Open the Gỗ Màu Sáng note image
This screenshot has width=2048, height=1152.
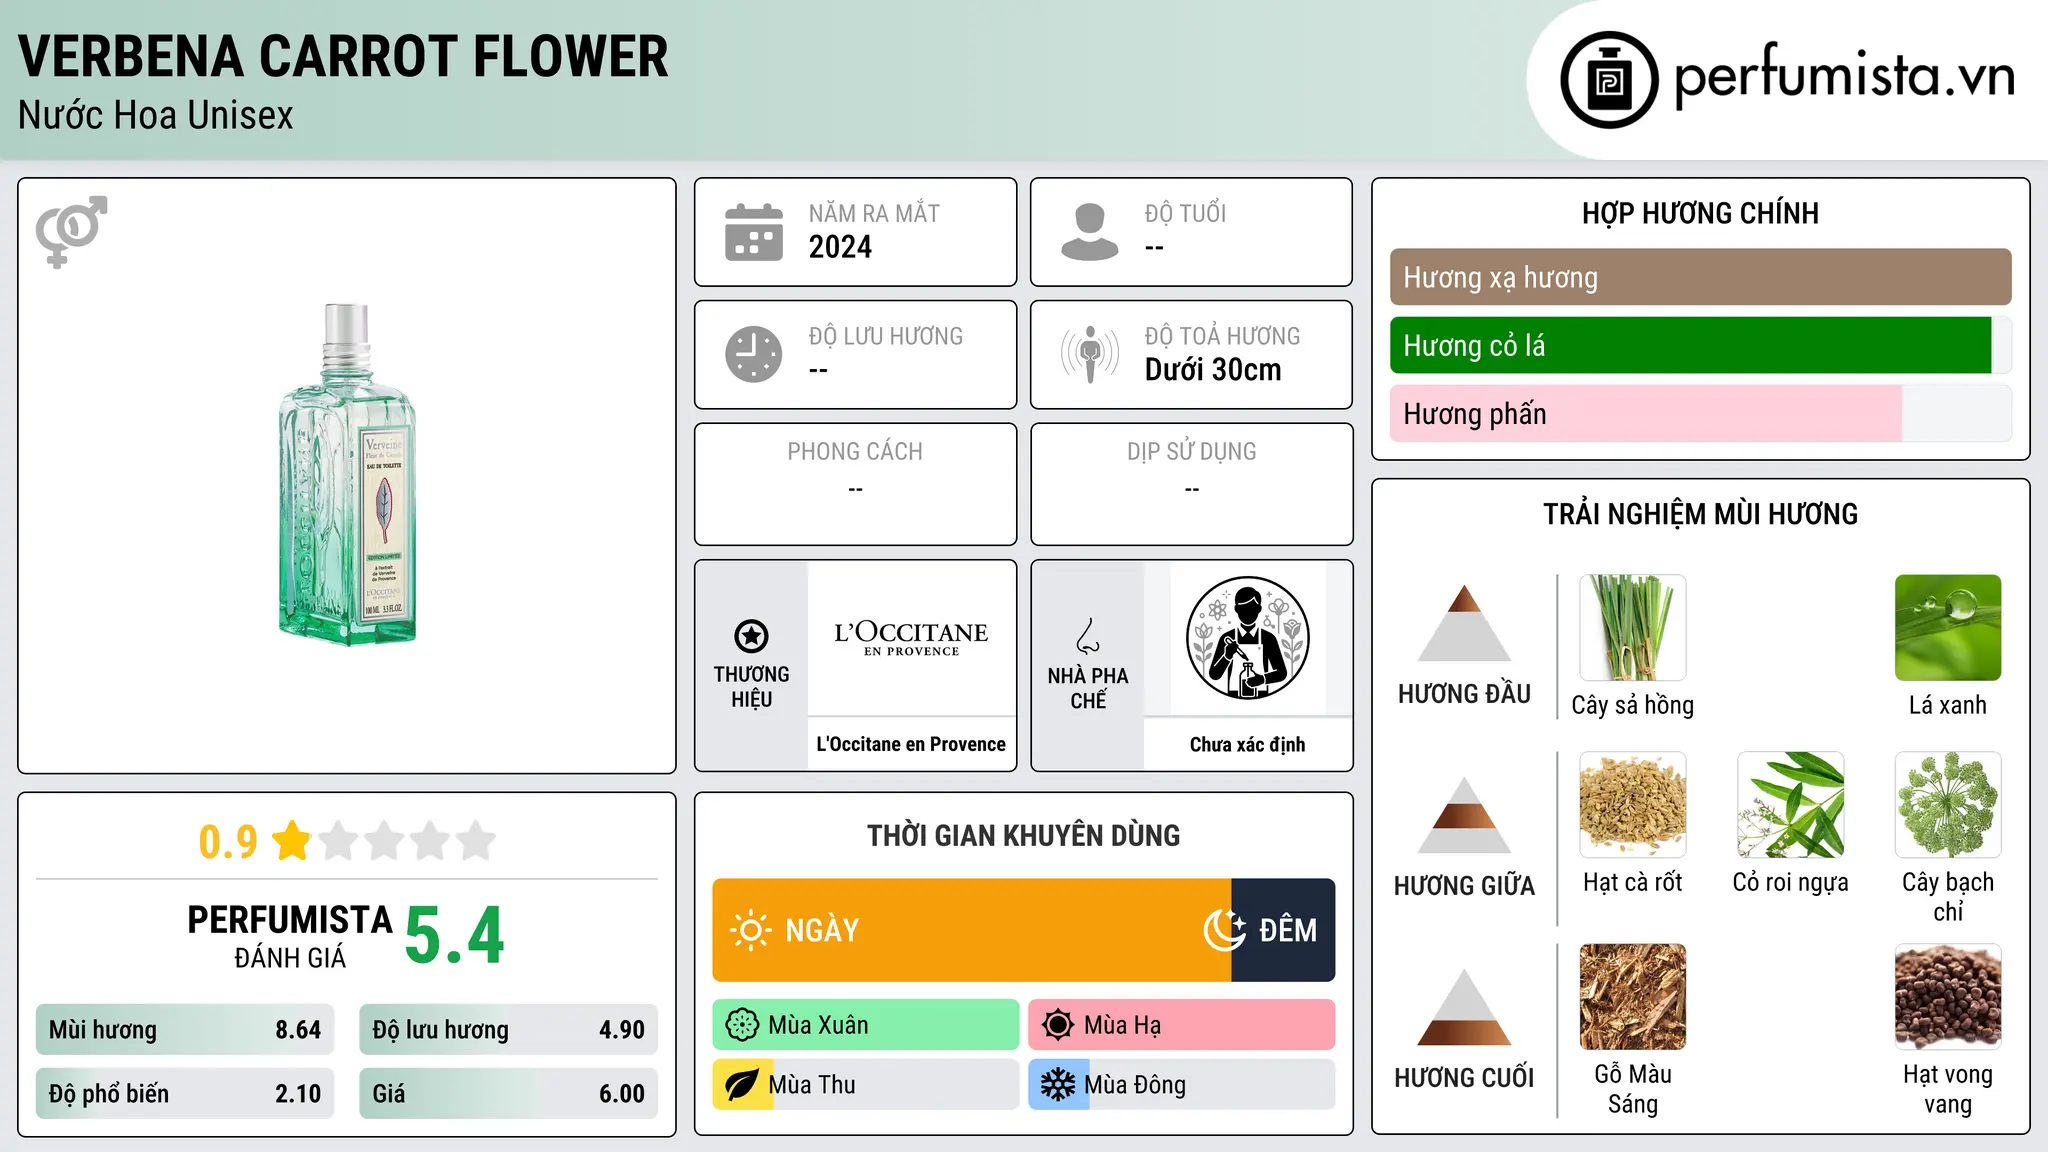pyautogui.click(x=1633, y=997)
